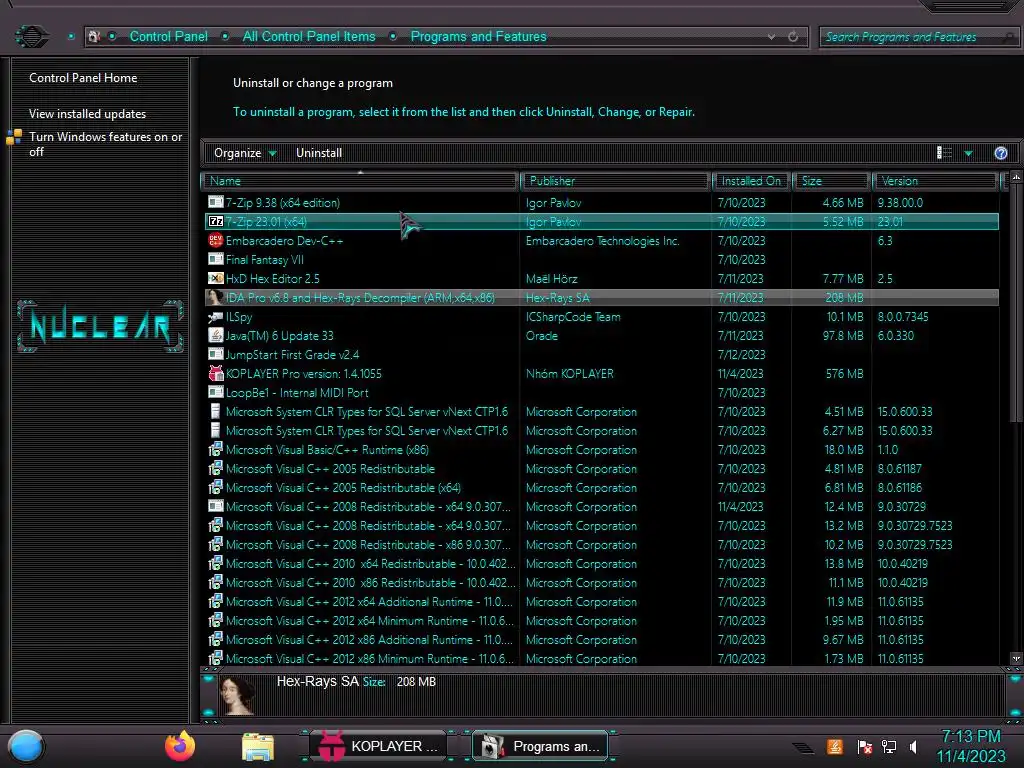Go to All Control Panel Items breadcrumb
The image size is (1024, 768).
[309, 37]
